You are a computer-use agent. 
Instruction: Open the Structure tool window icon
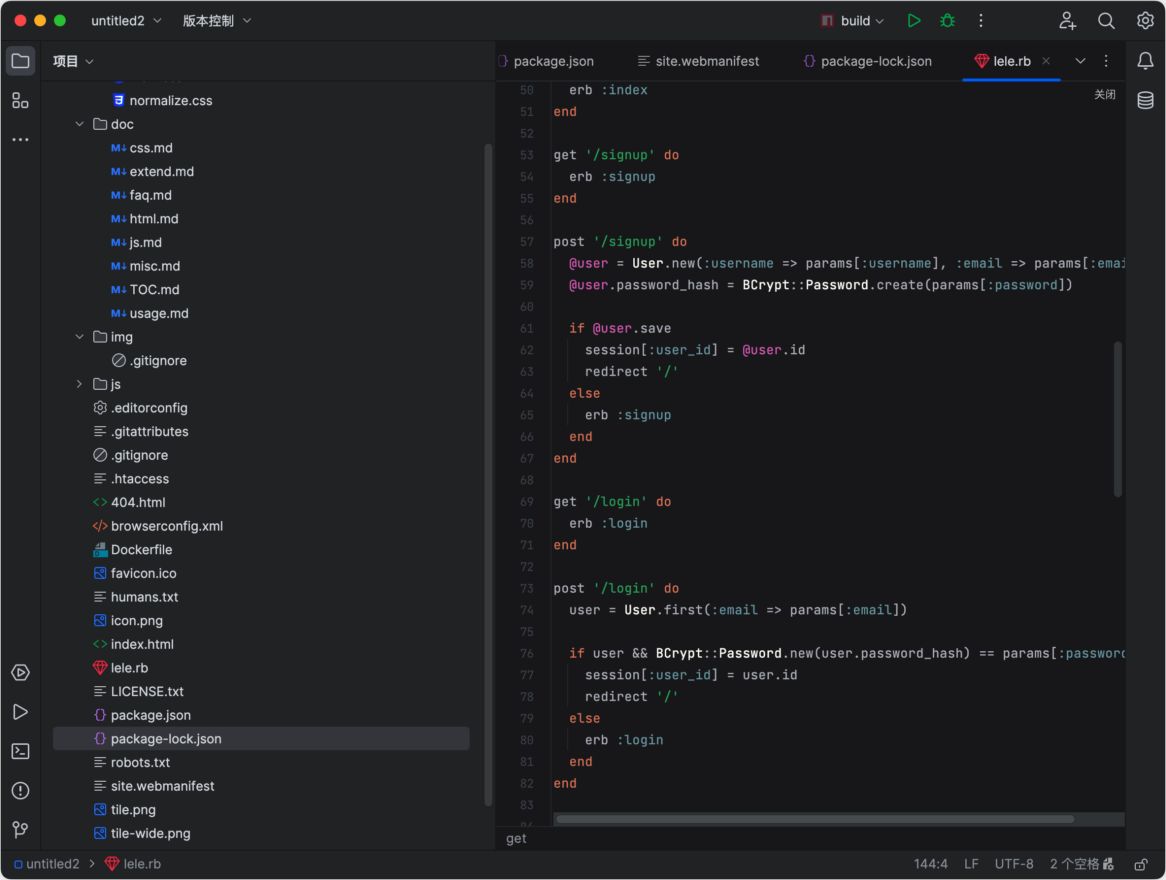(x=20, y=100)
